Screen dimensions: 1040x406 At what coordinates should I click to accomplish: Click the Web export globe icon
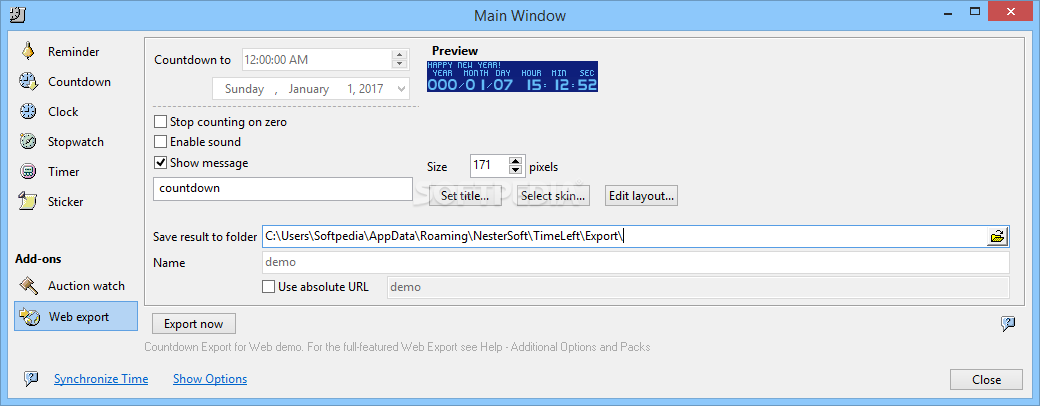30,316
